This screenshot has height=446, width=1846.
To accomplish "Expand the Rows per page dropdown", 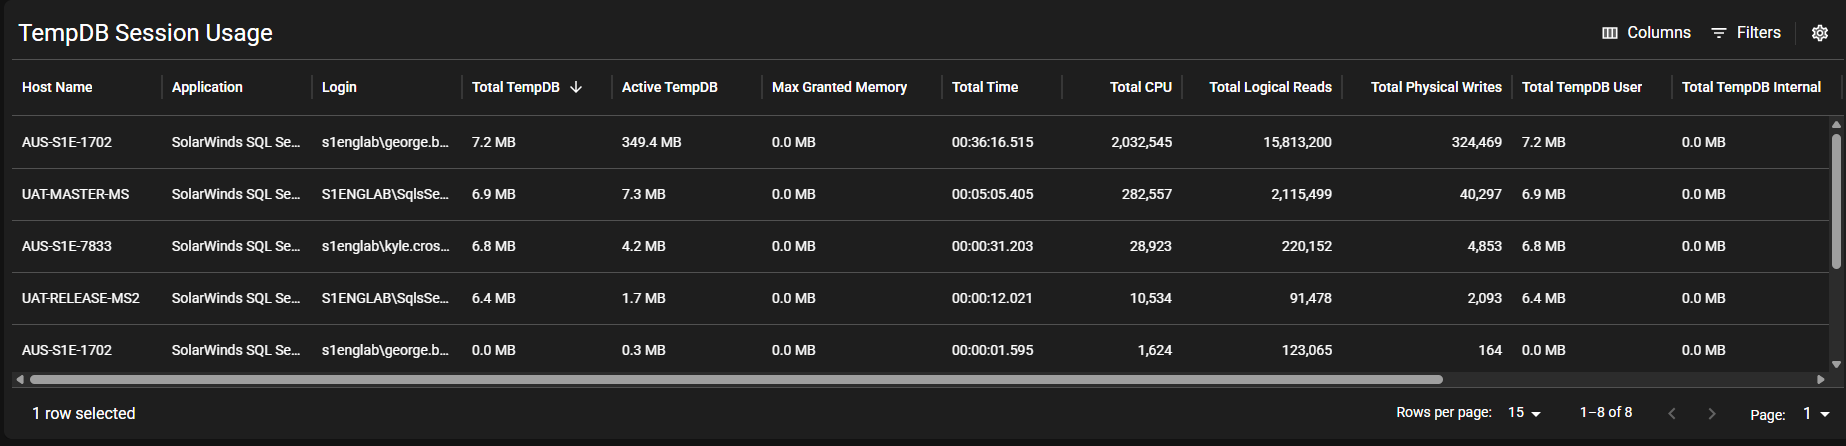I will (1525, 413).
